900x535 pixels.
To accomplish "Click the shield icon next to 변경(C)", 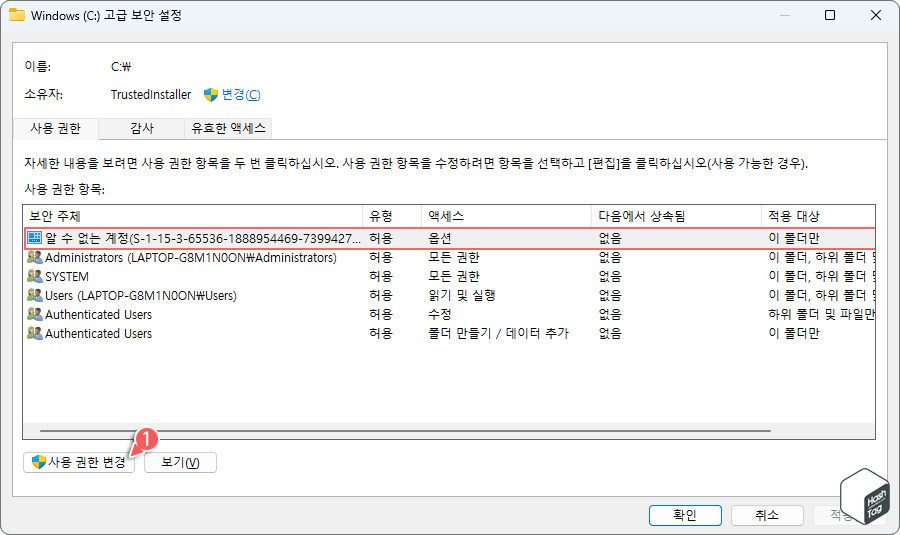I will pos(211,95).
